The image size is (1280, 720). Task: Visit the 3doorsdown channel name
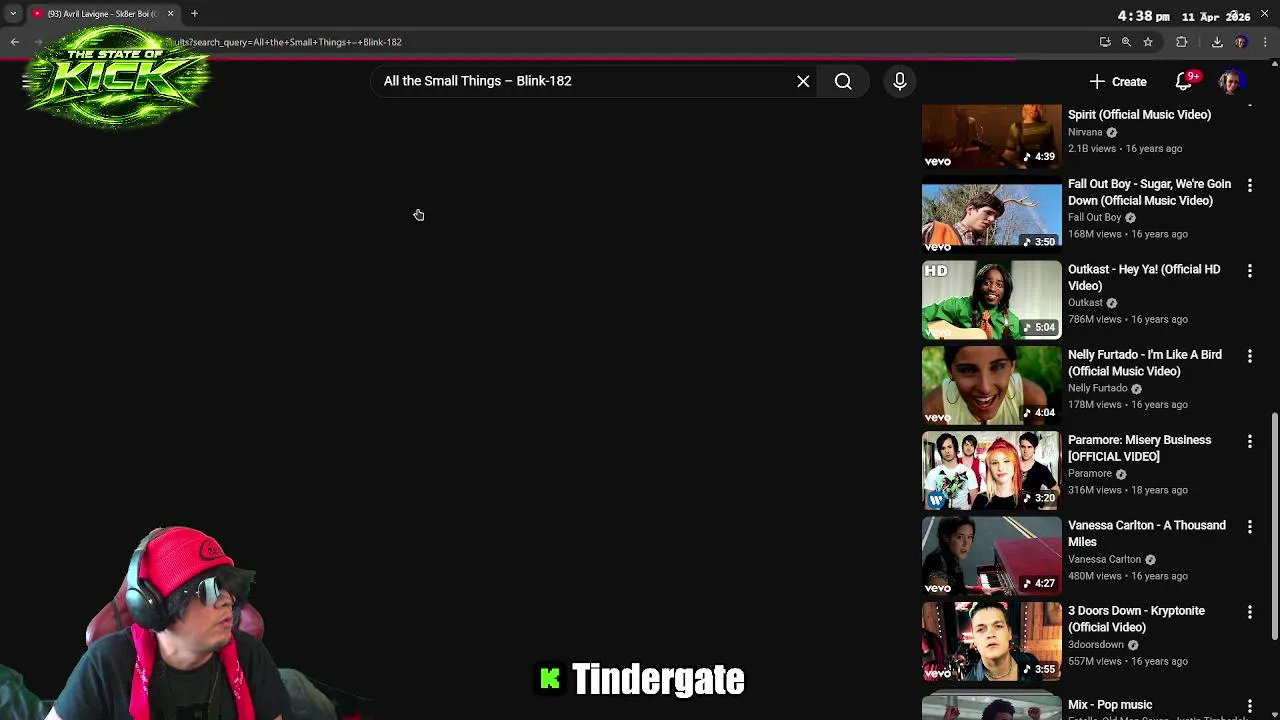click(1096, 644)
